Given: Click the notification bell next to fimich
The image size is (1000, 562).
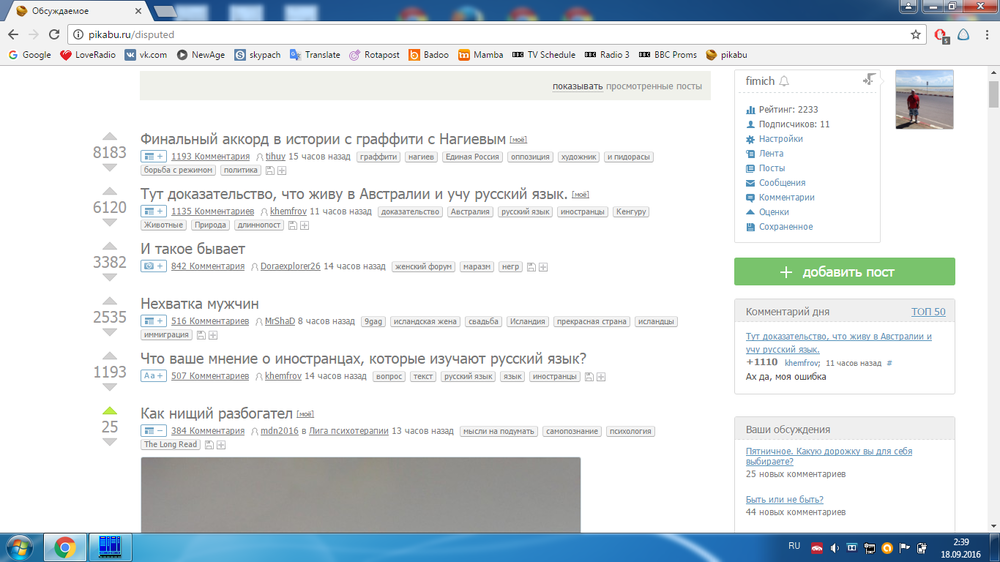Looking at the screenshot, I should point(784,81).
